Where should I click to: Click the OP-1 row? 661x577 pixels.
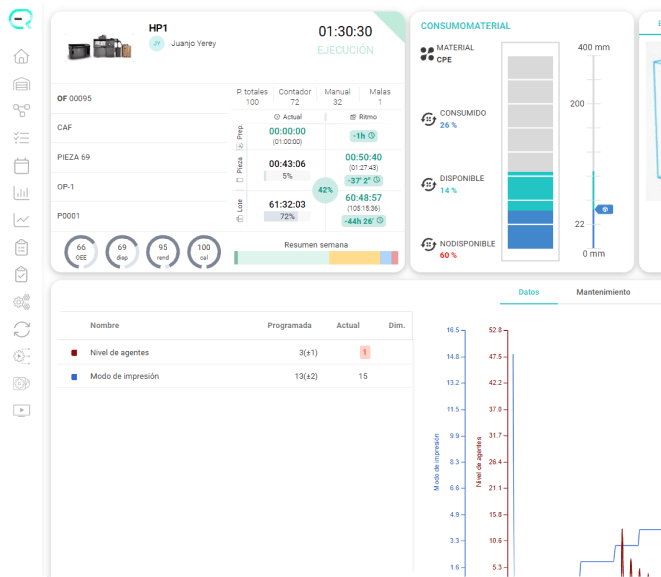tap(139, 187)
